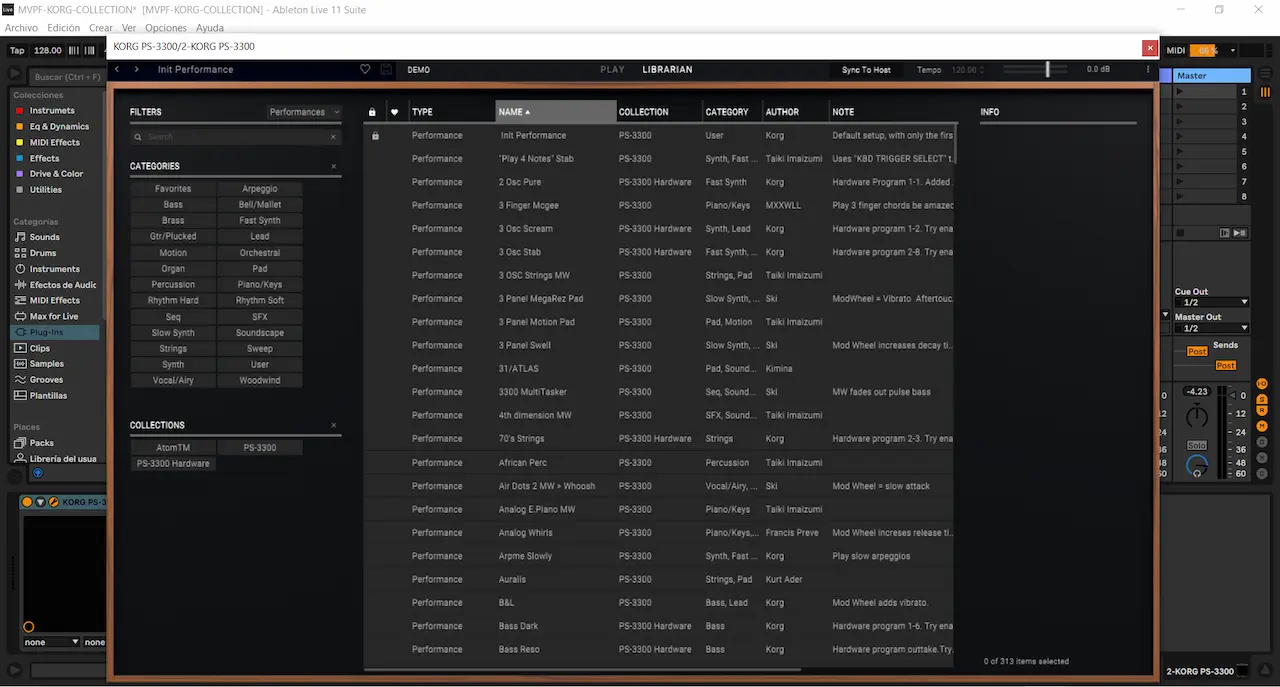Viewport: 1280px width, 687px height.
Task: Click the lock icon on Init Performance row
Action: click(x=375, y=136)
